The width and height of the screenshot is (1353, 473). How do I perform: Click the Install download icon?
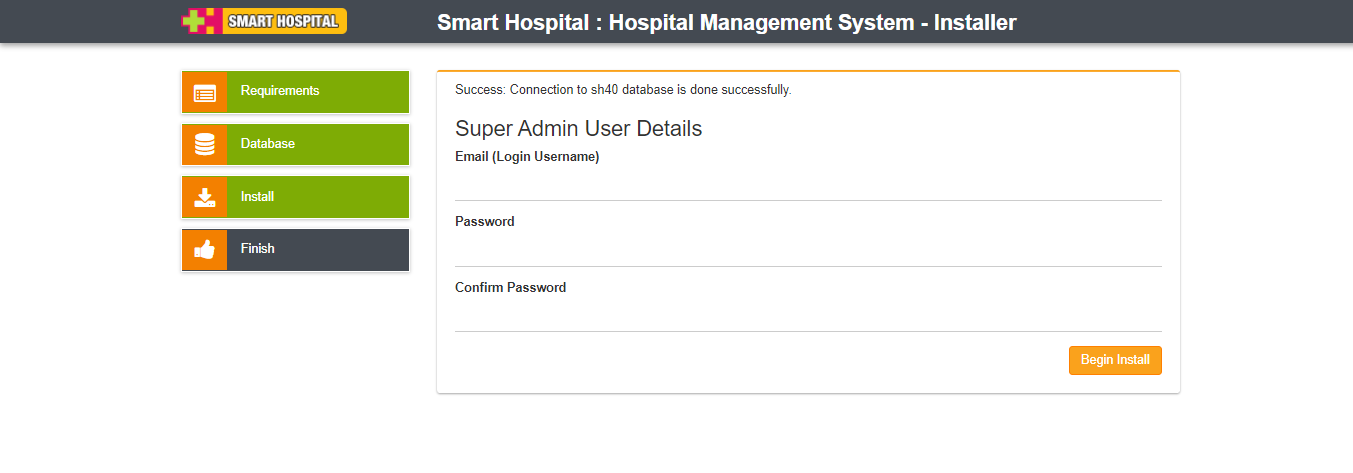click(205, 197)
